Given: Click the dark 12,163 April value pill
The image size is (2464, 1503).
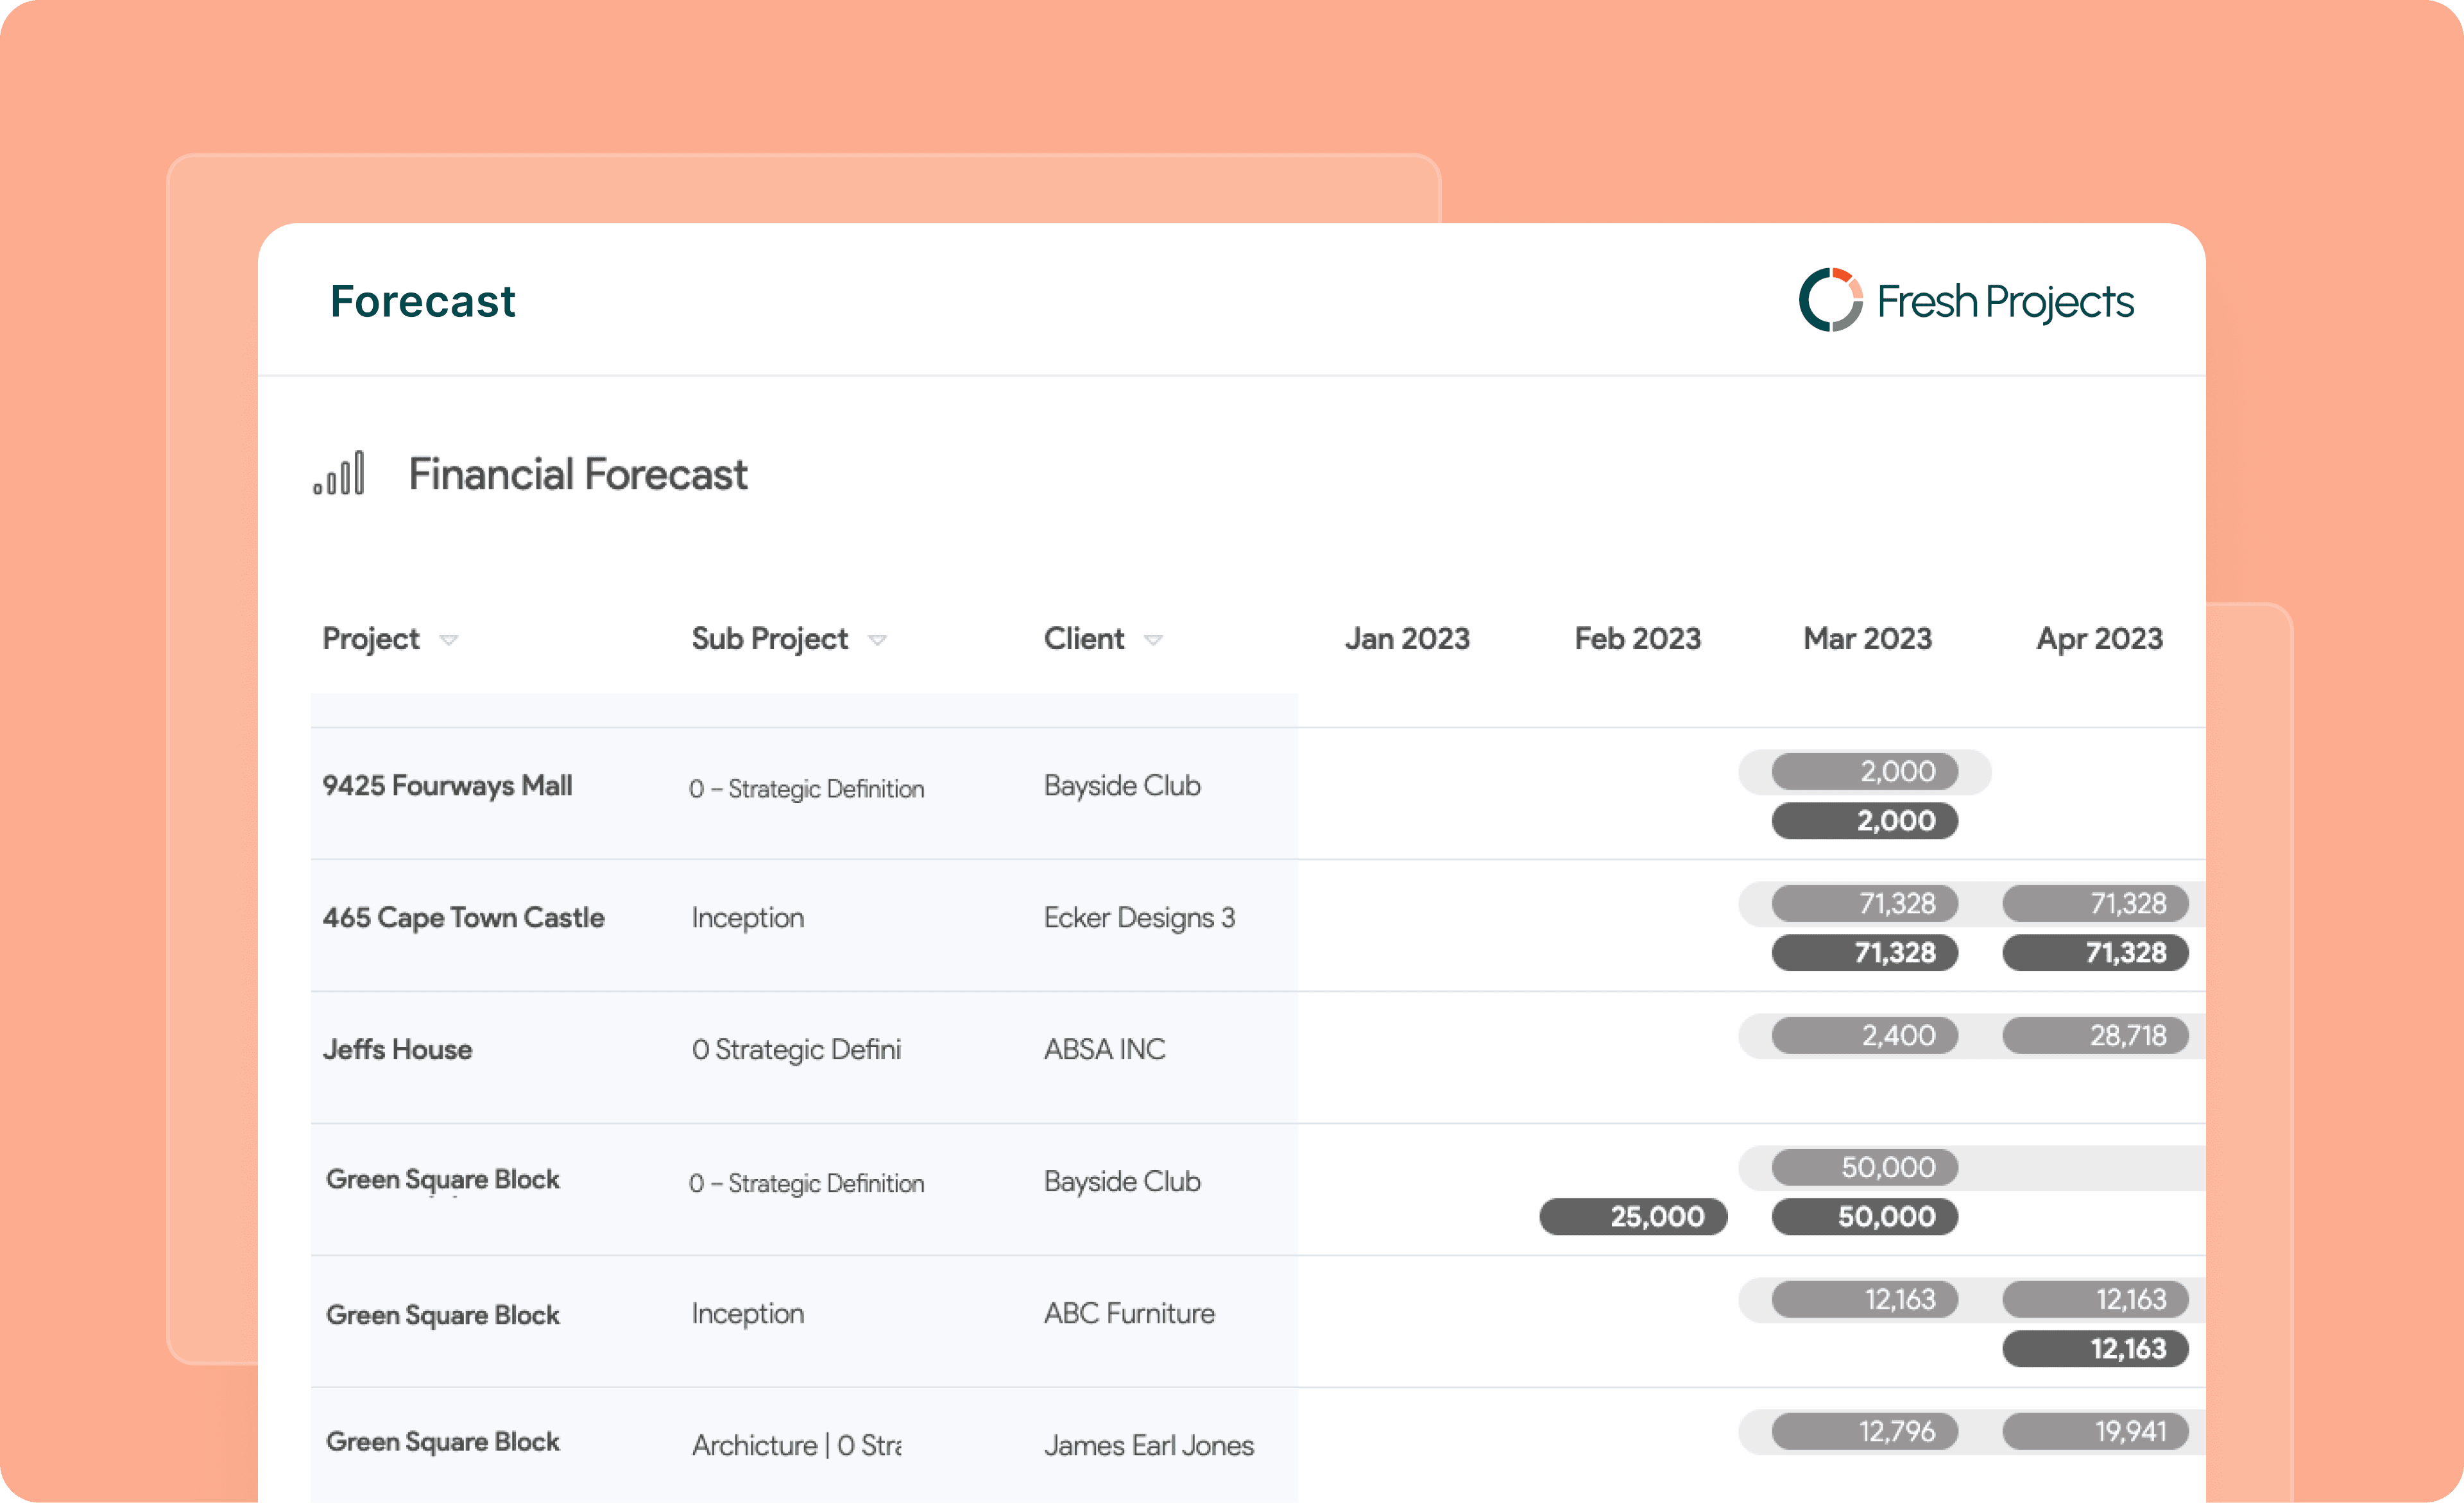Looking at the screenshot, I should point(2095,1349).
